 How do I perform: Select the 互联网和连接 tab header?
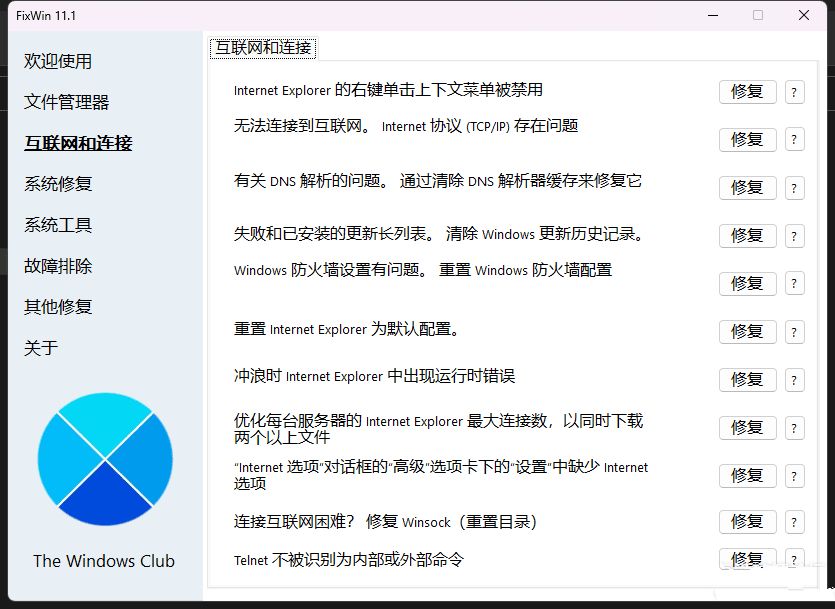click(263, 47)
